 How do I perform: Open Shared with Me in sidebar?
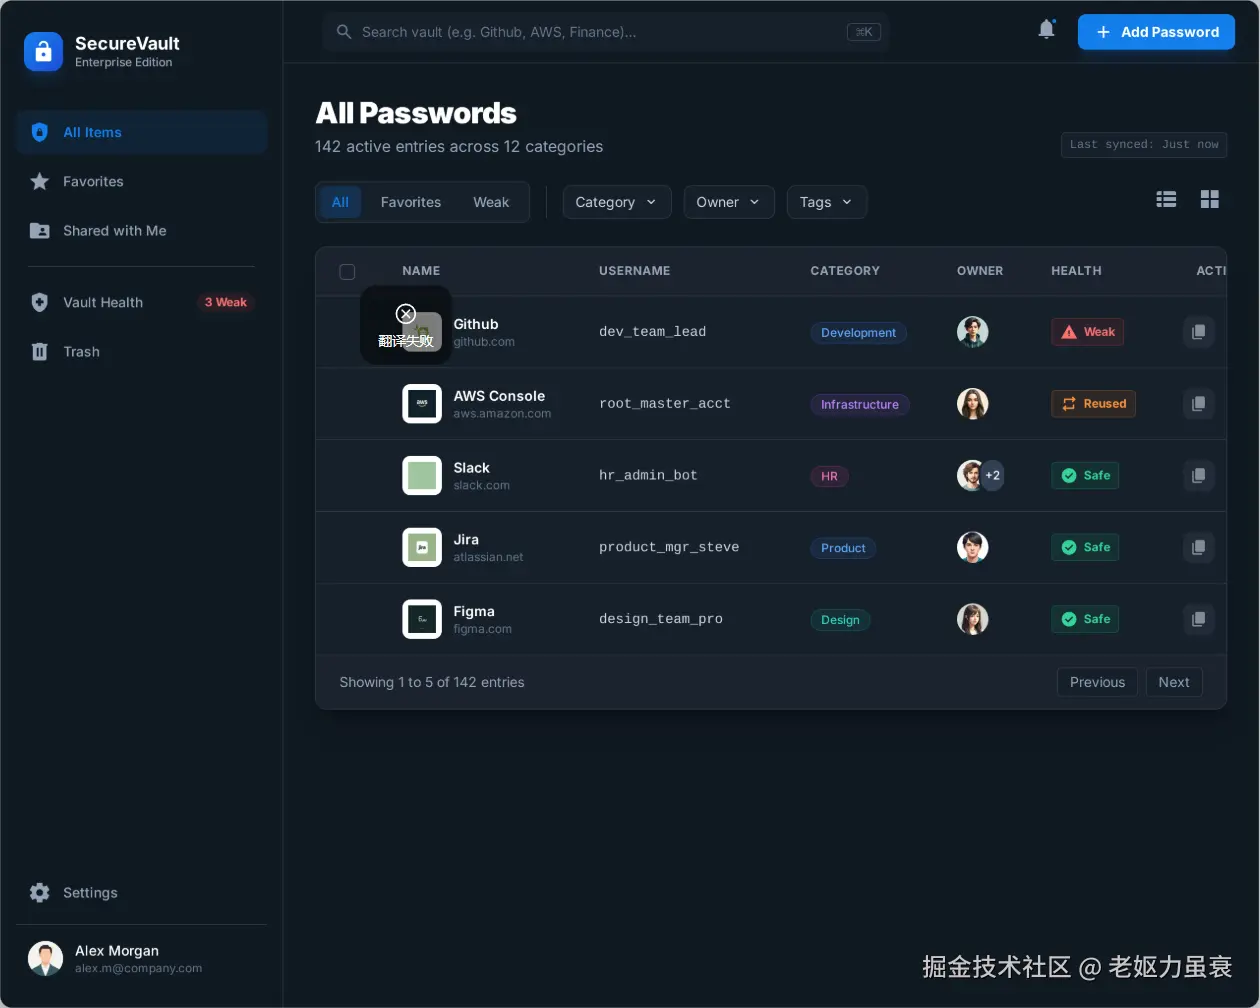pos(141,230)
